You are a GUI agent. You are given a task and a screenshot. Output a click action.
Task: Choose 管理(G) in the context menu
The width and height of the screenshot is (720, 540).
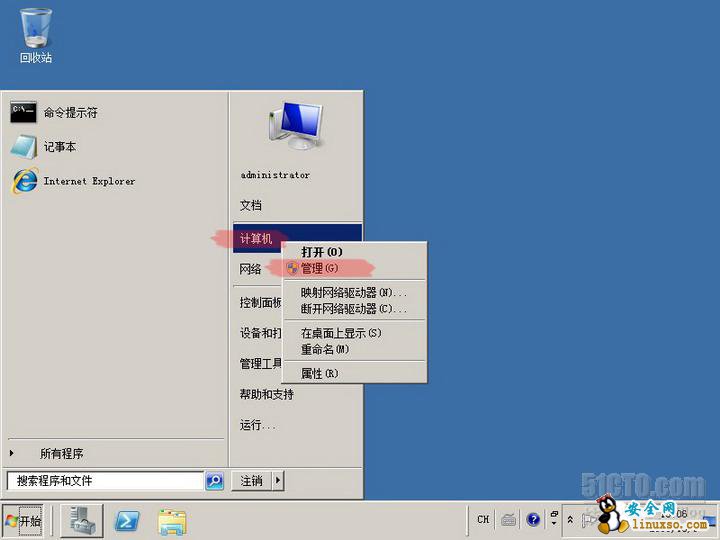click(x=320, y=268)
